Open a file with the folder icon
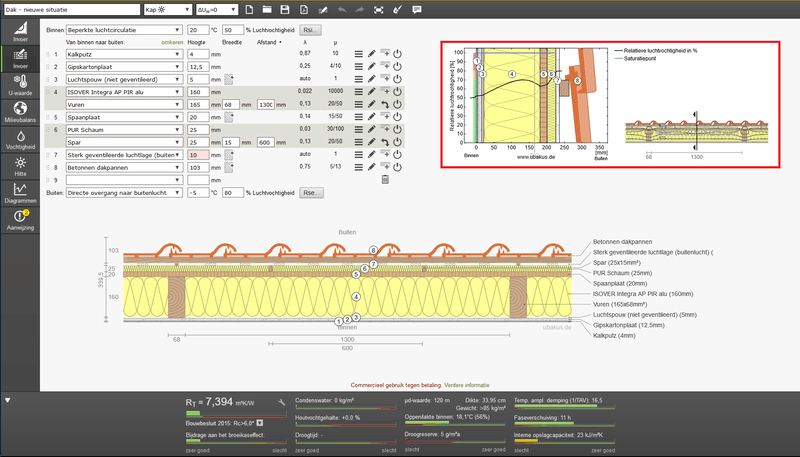 tap(267, 10)
